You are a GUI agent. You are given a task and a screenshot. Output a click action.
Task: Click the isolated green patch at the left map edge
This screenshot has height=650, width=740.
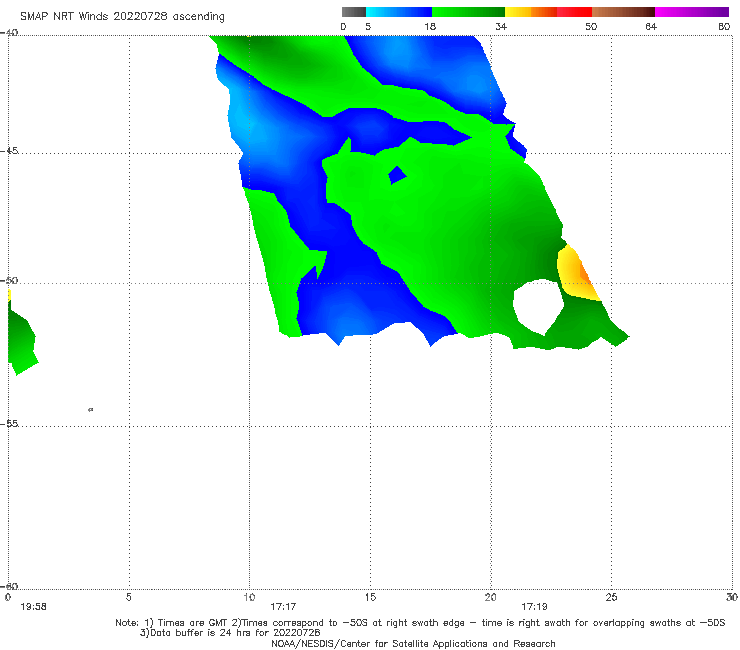[21, 338]
